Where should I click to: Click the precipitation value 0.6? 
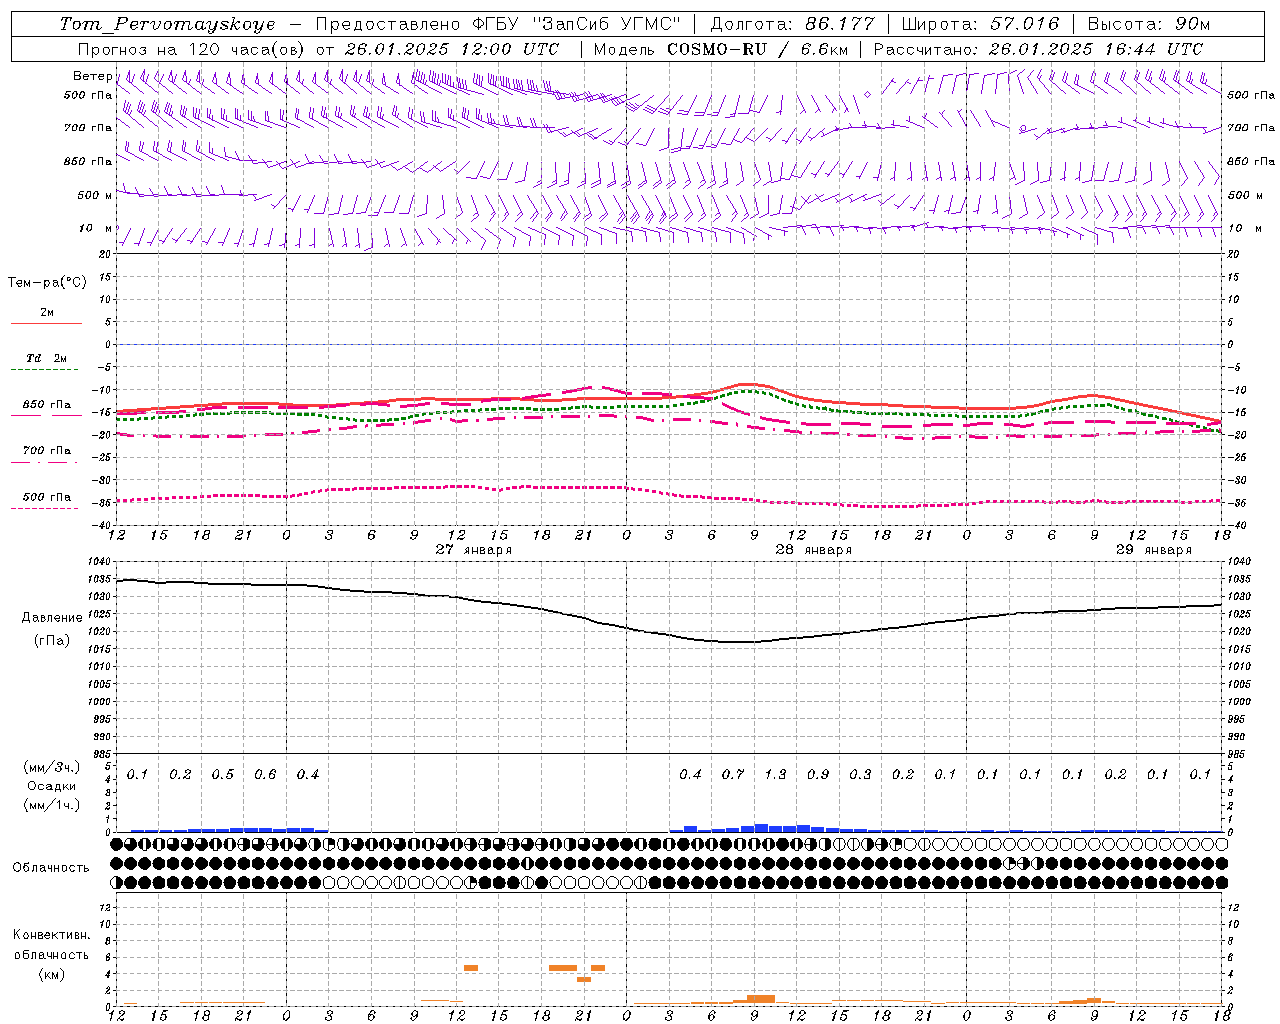point(265,774)
